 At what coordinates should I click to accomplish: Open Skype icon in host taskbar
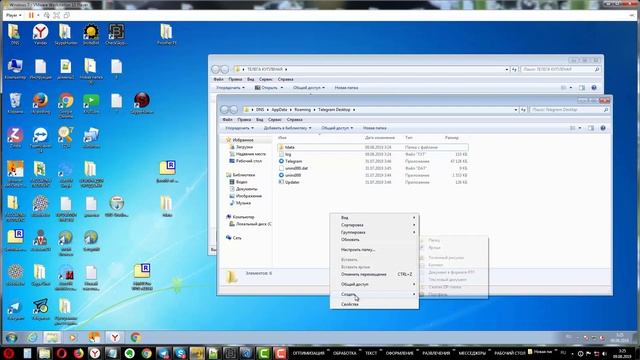pos(180,353)
